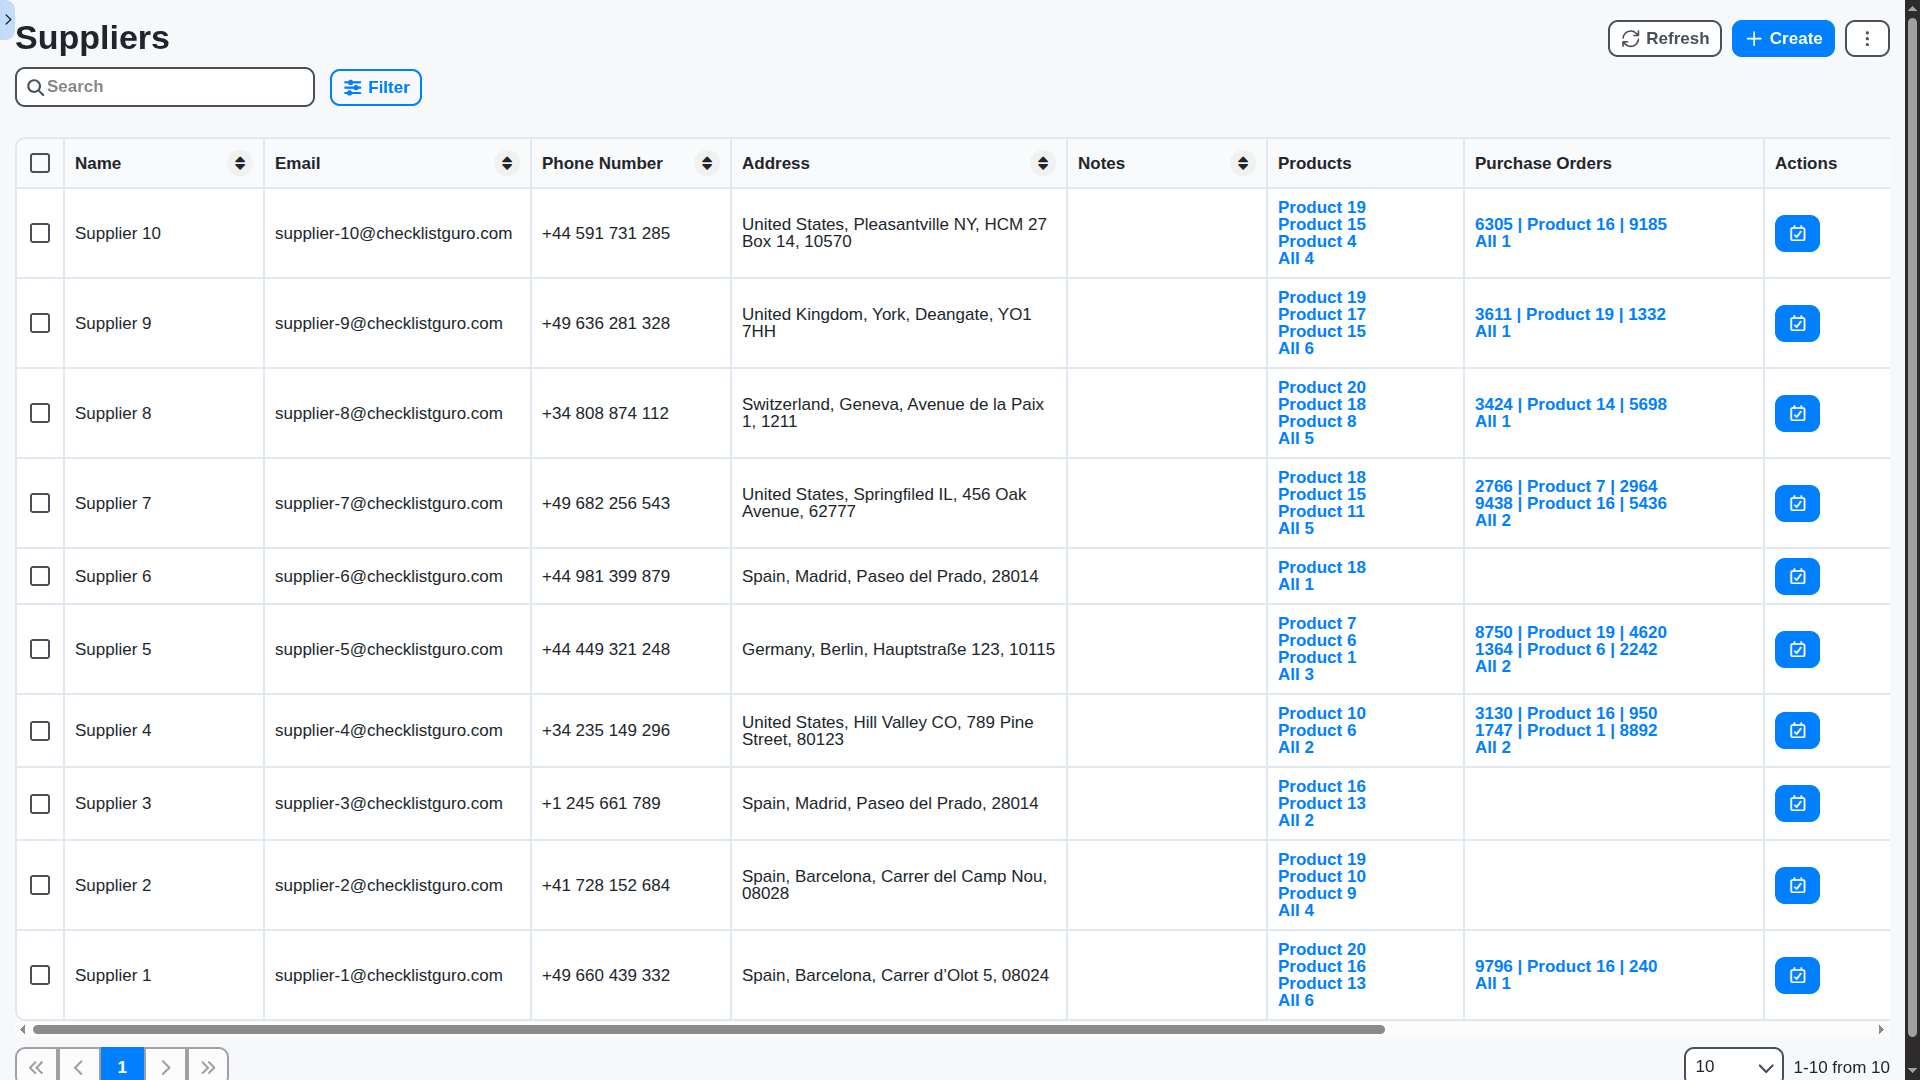Sort by the Phone Number column
1920x1080 pixels.
(707, 164)
